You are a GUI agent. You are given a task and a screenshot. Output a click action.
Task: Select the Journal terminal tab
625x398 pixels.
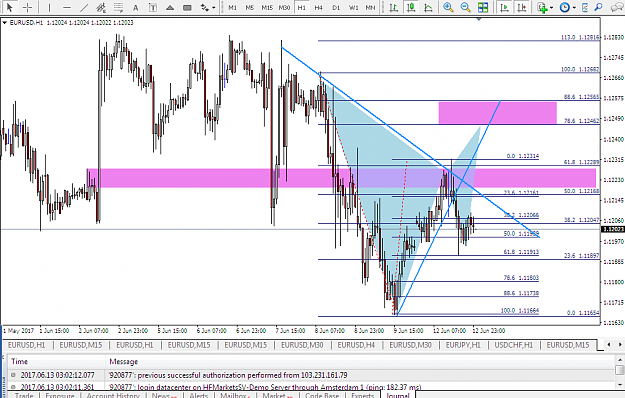pyautogui.click(x=398, y=395)
